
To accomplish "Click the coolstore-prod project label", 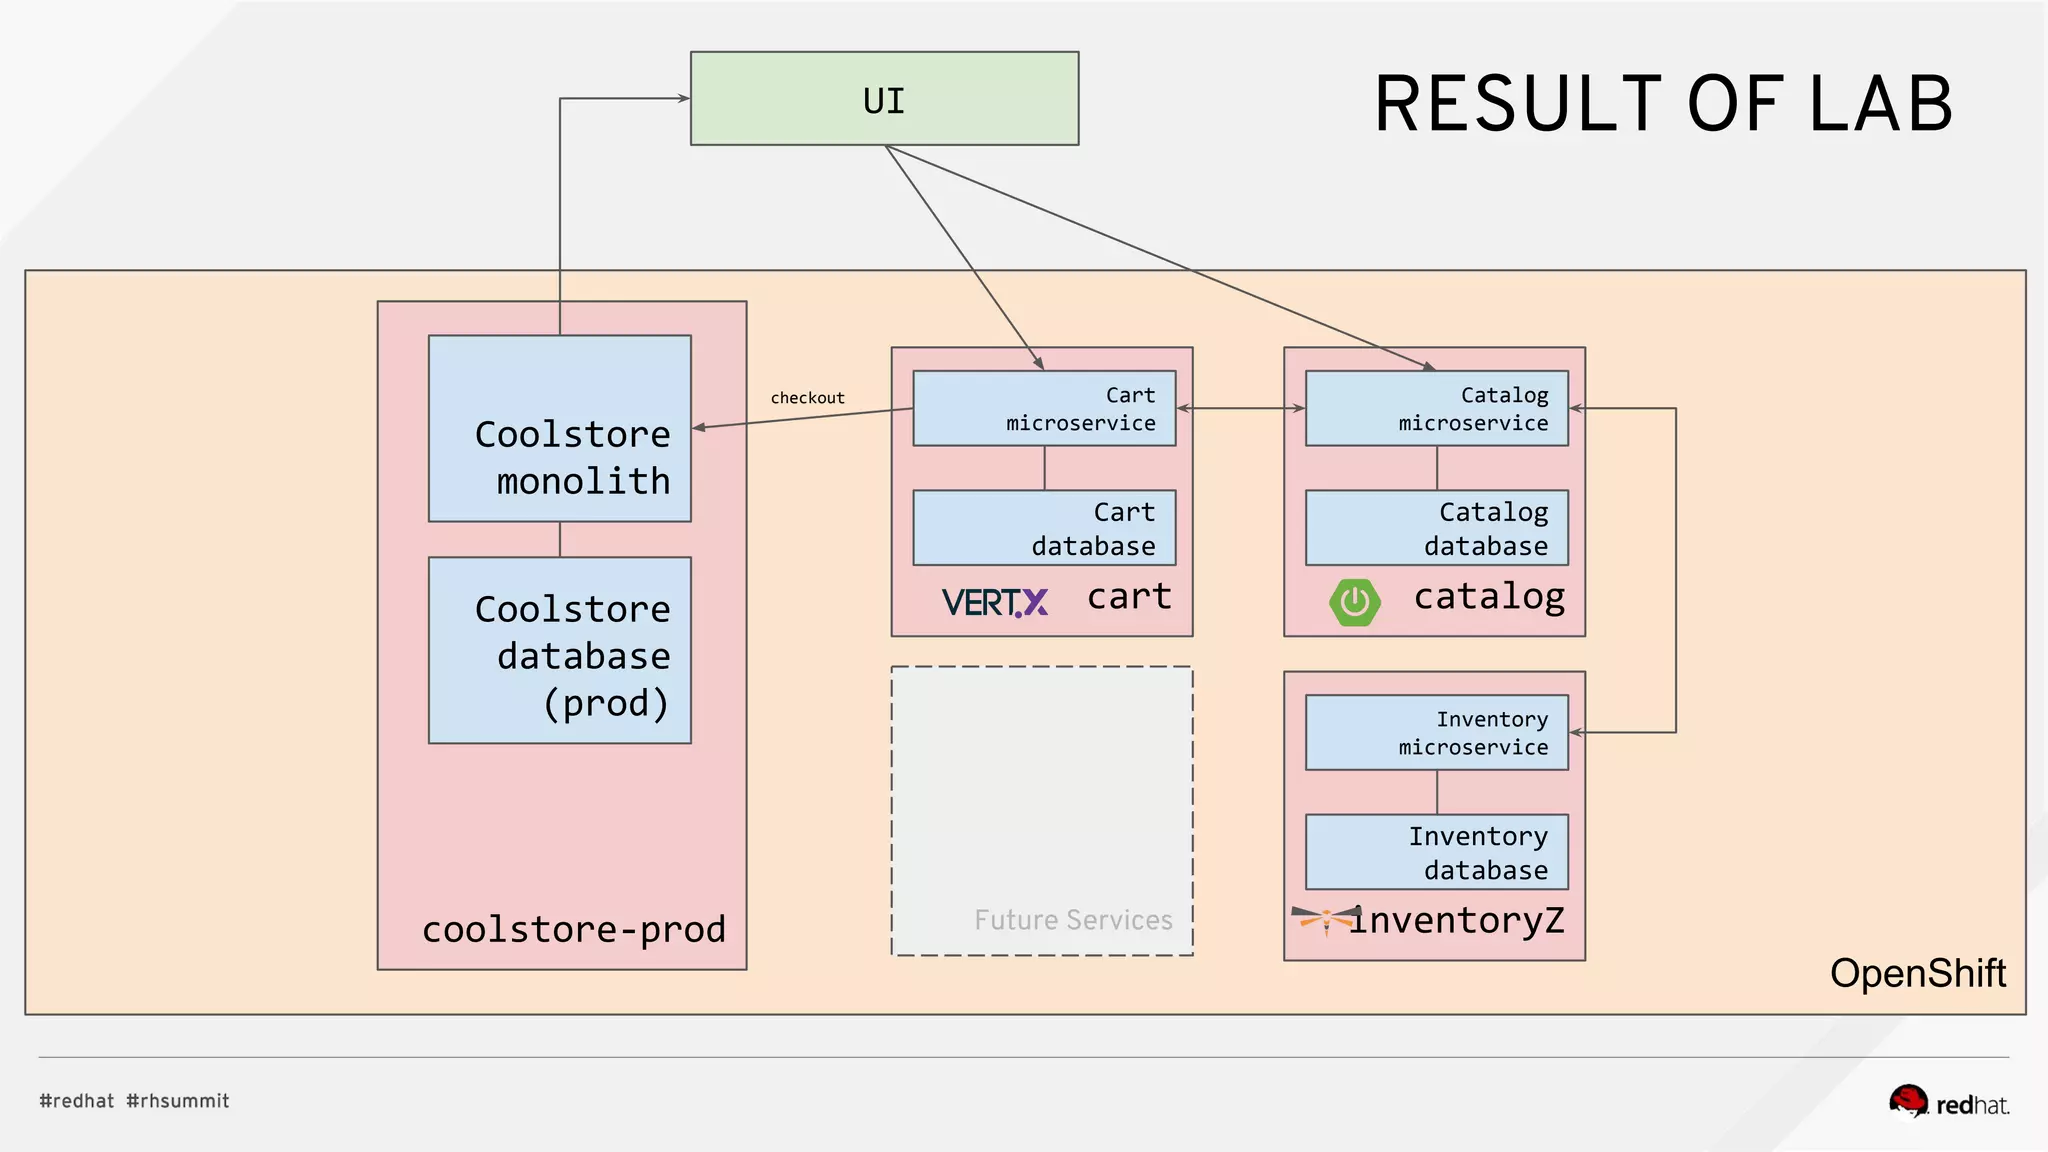I will (x=574, y=929).
